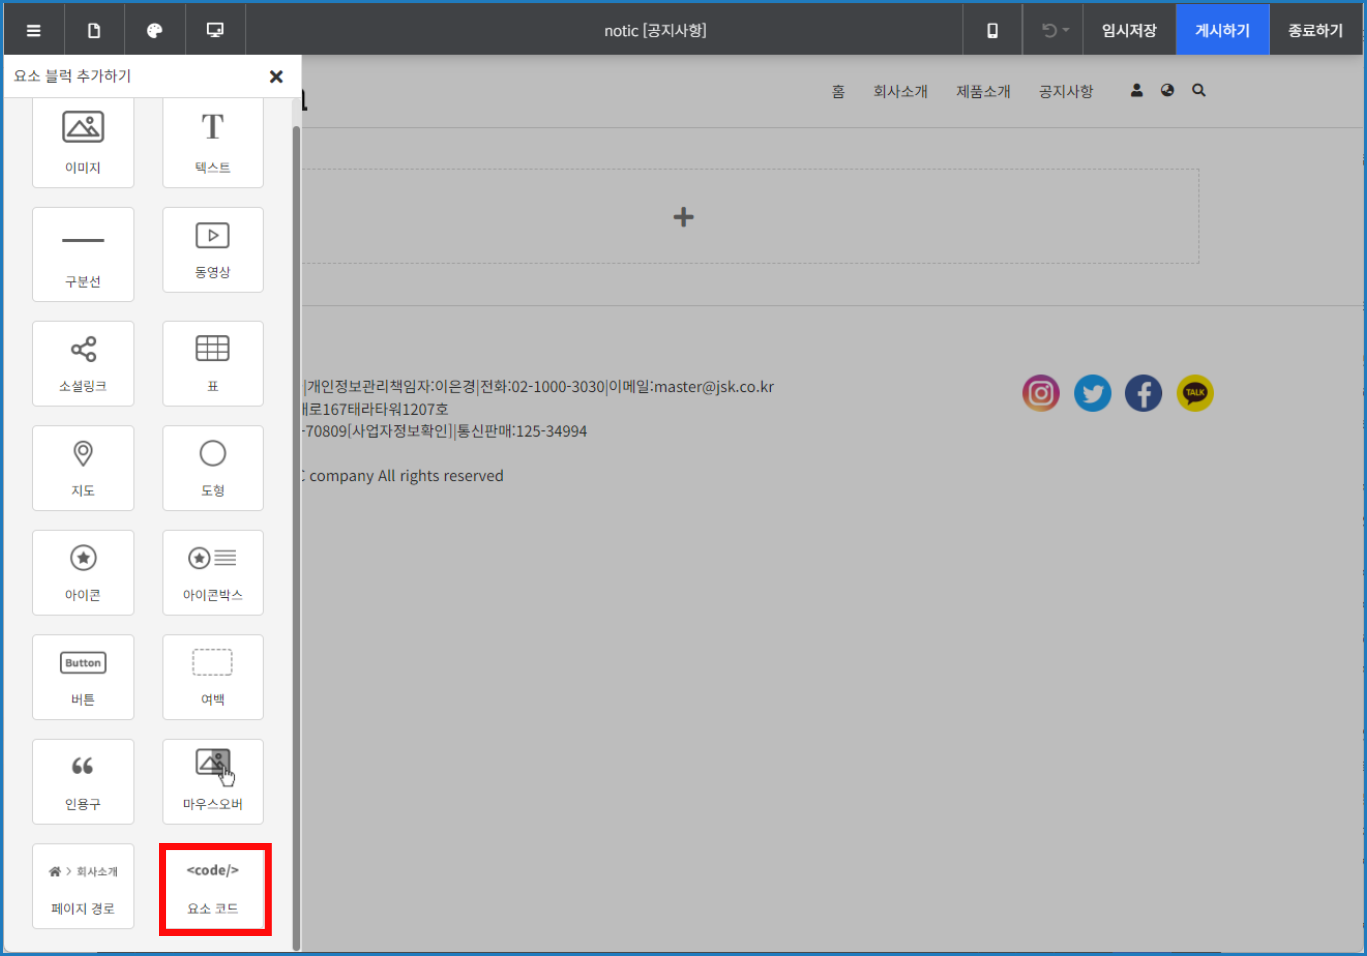
Task: Insert a 동영상 video element
Action: tap(213, 250)
